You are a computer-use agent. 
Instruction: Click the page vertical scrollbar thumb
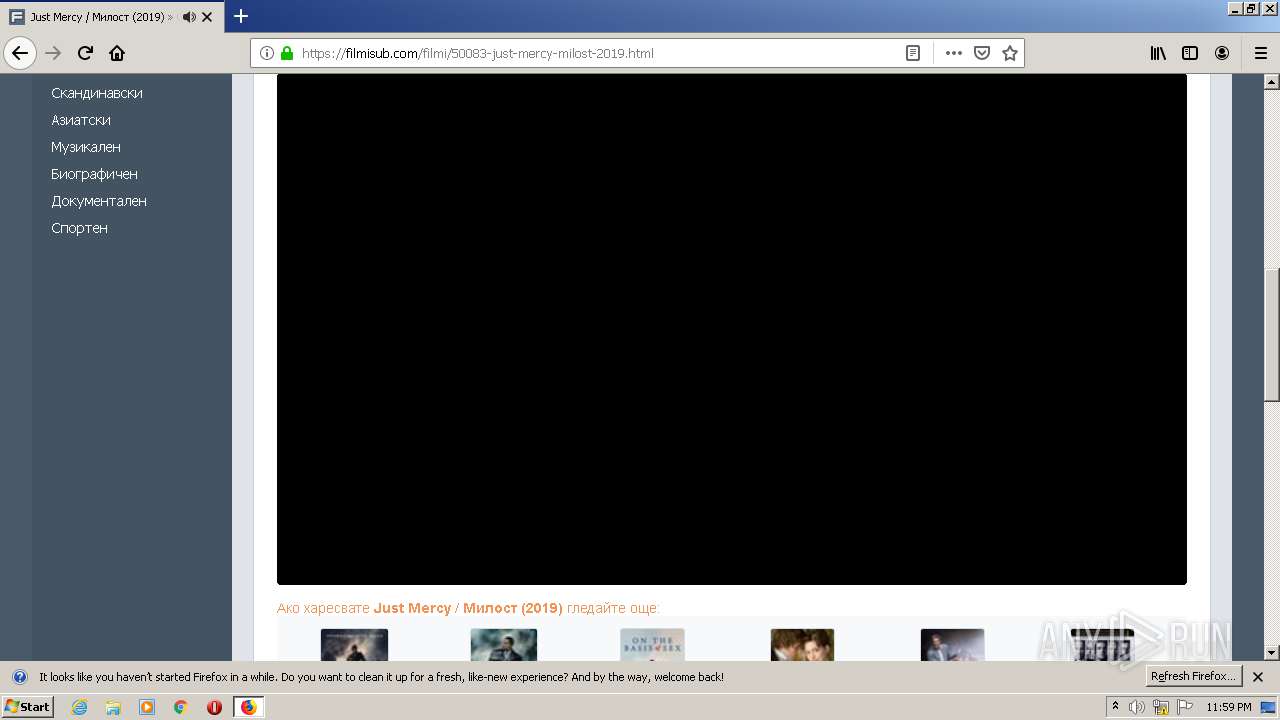[x=1272, y=335]
